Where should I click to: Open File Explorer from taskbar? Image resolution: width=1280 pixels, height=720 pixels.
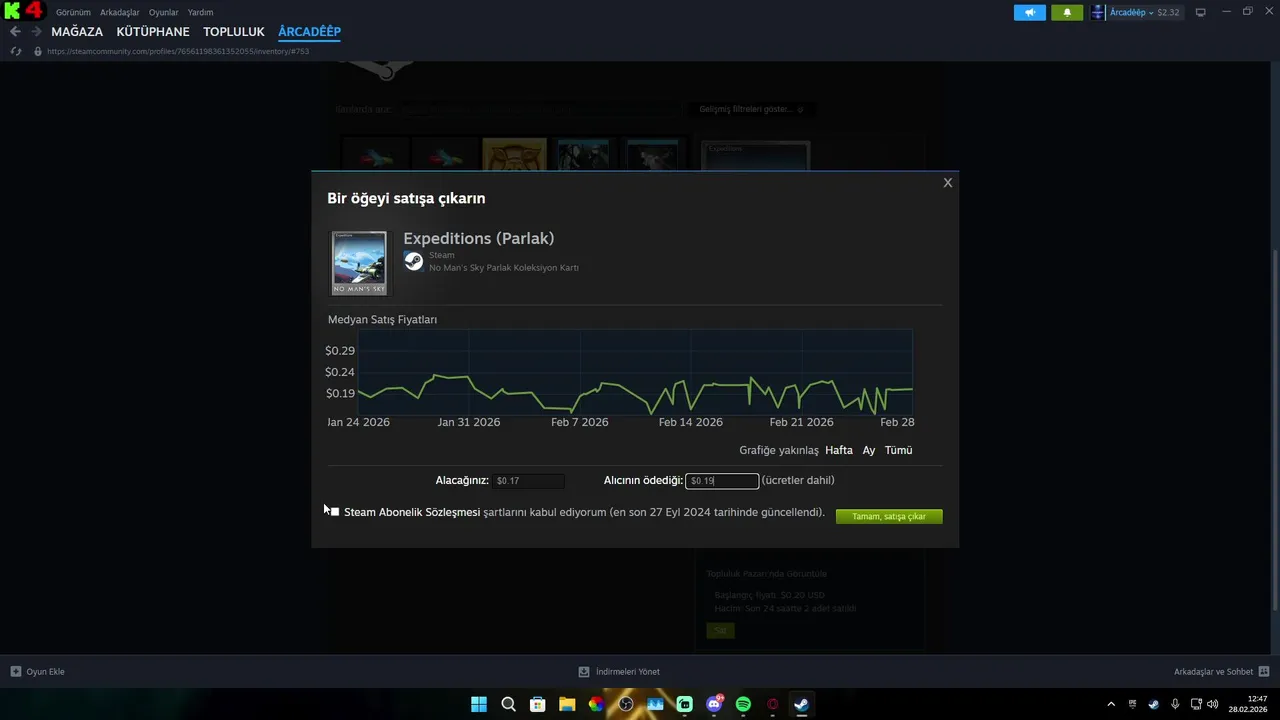tap(567, 704)
